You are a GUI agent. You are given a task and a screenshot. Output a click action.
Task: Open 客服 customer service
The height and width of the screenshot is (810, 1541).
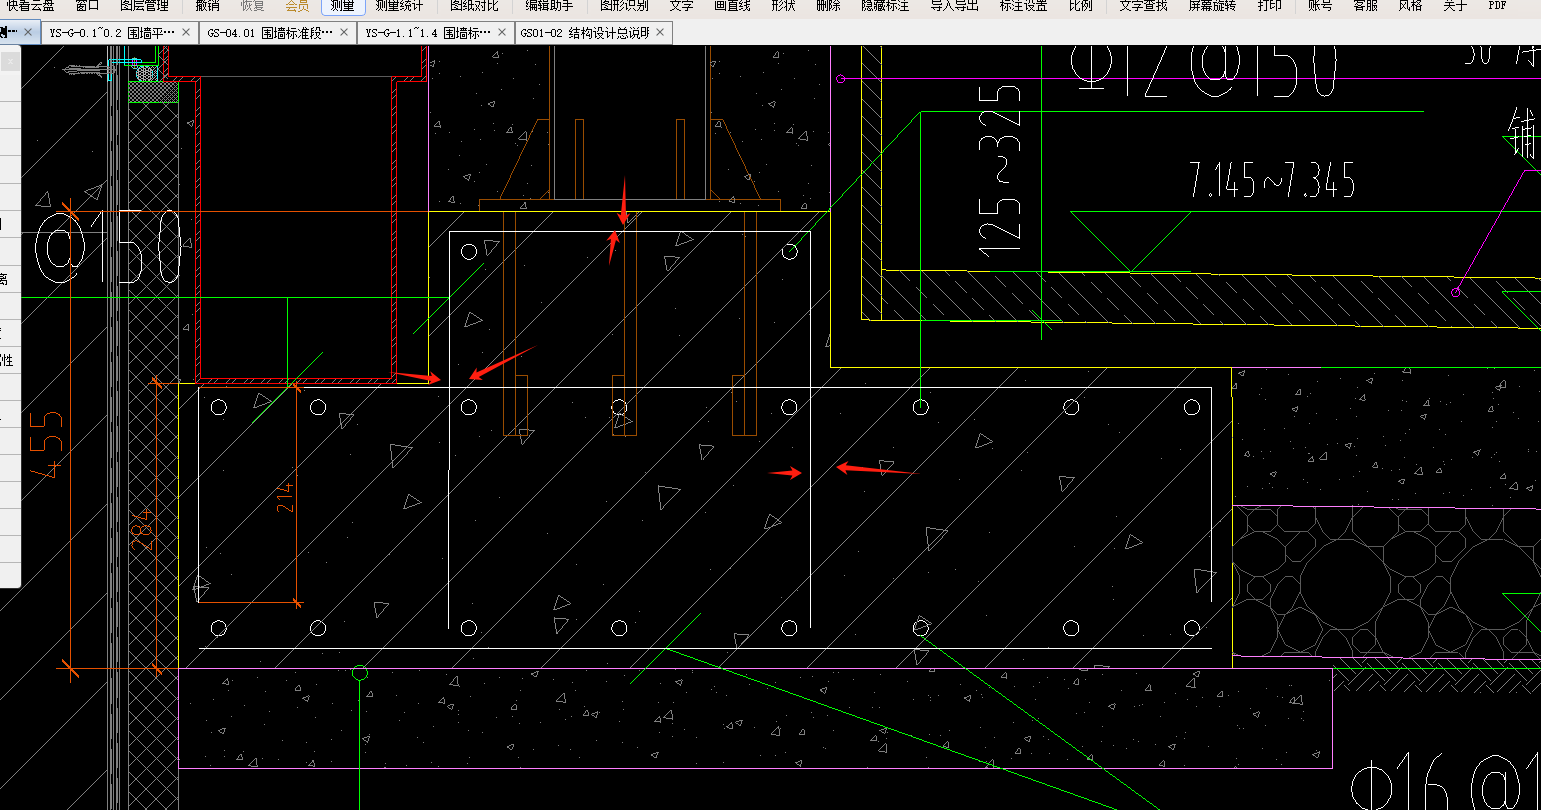(1365, 6)
